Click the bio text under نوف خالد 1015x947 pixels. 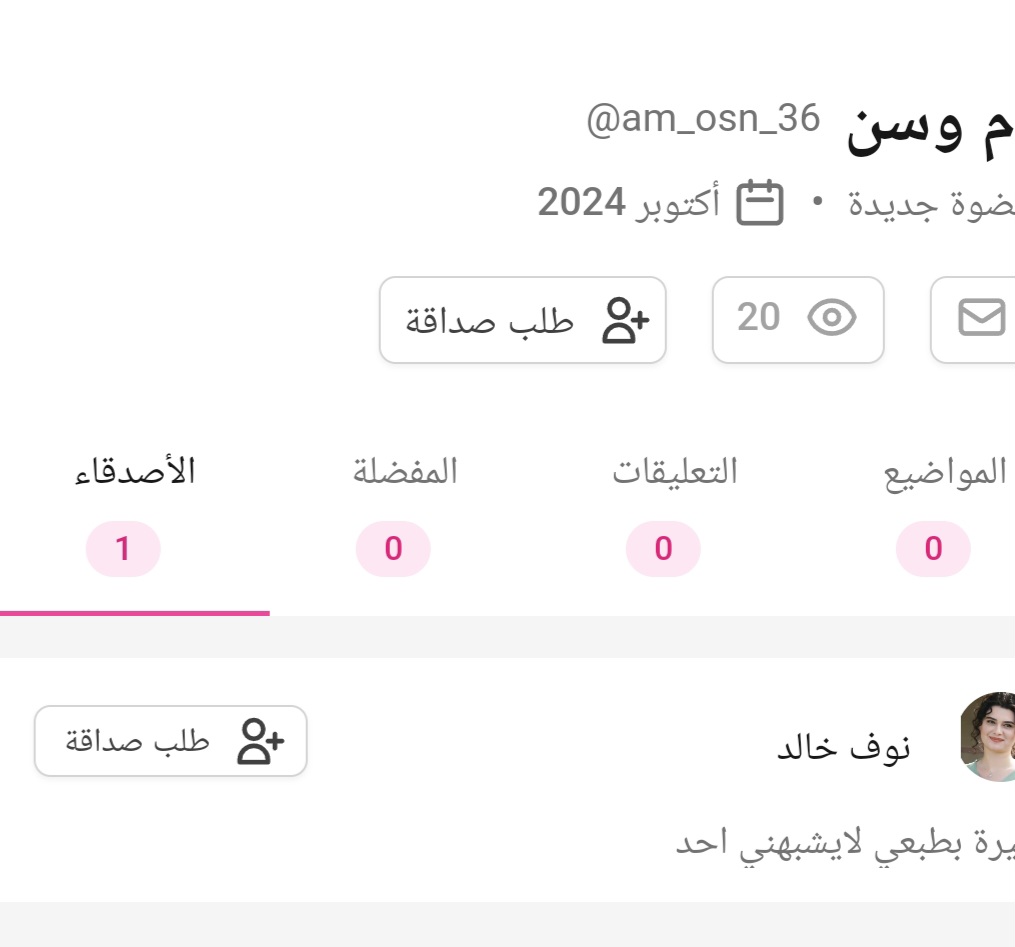(x=845, y=842)
